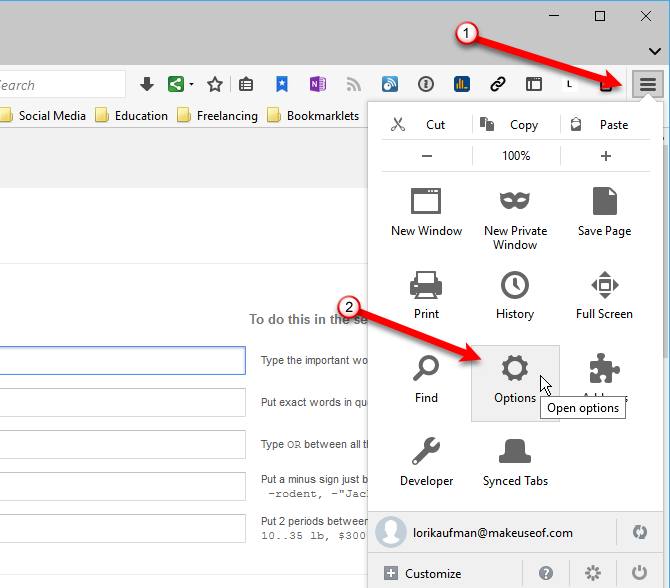The height and width of the screenshot is (588, 670).
Task: Bookmark this page with the star icon
Action: 214,85
